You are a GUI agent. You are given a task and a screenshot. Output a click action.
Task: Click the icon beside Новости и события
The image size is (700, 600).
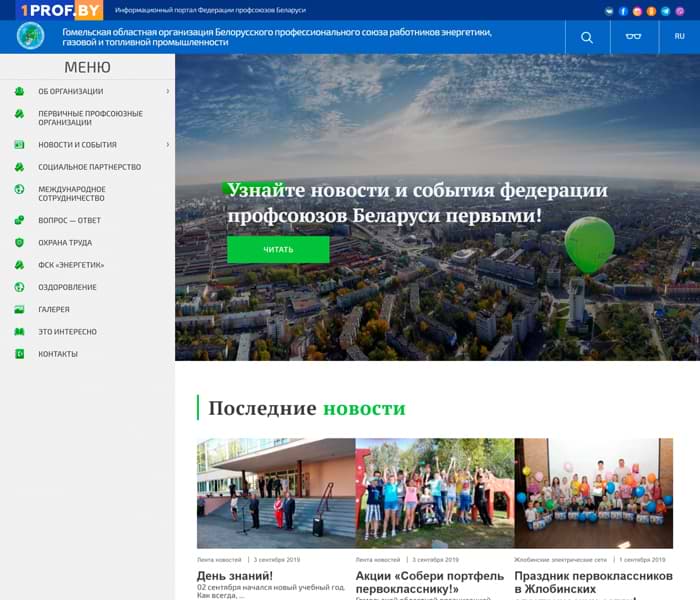(x=19, y=145)
